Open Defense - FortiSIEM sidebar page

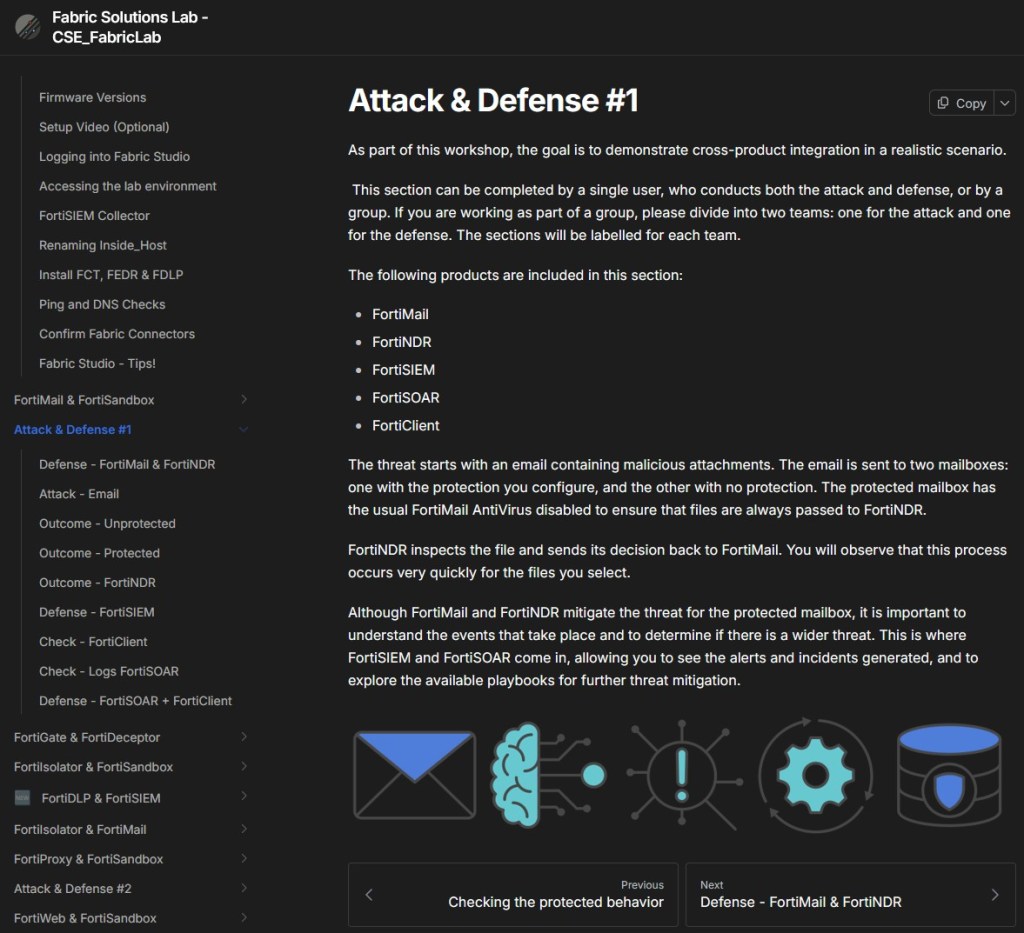click(x=97, y=612)
